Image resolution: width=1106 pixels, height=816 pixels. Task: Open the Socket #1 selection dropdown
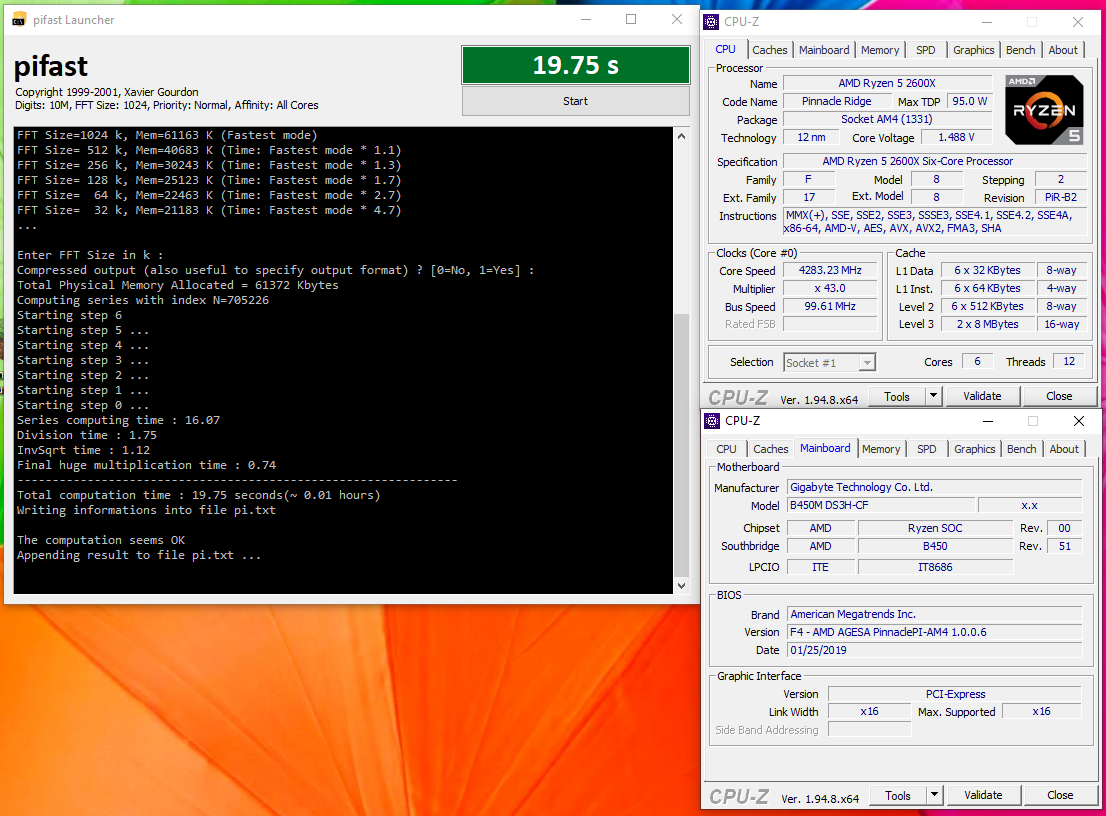pos(830,363)
